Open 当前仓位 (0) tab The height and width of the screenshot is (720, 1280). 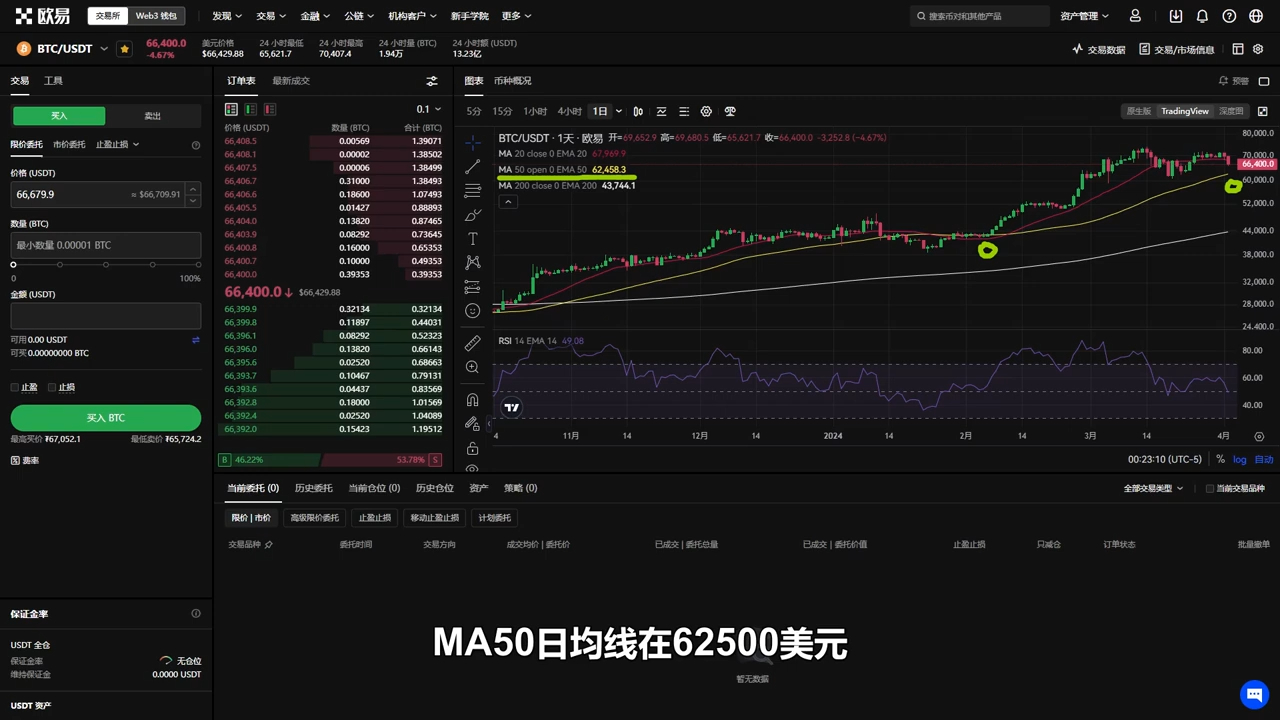pyautogui.click(x=374, y=488)
